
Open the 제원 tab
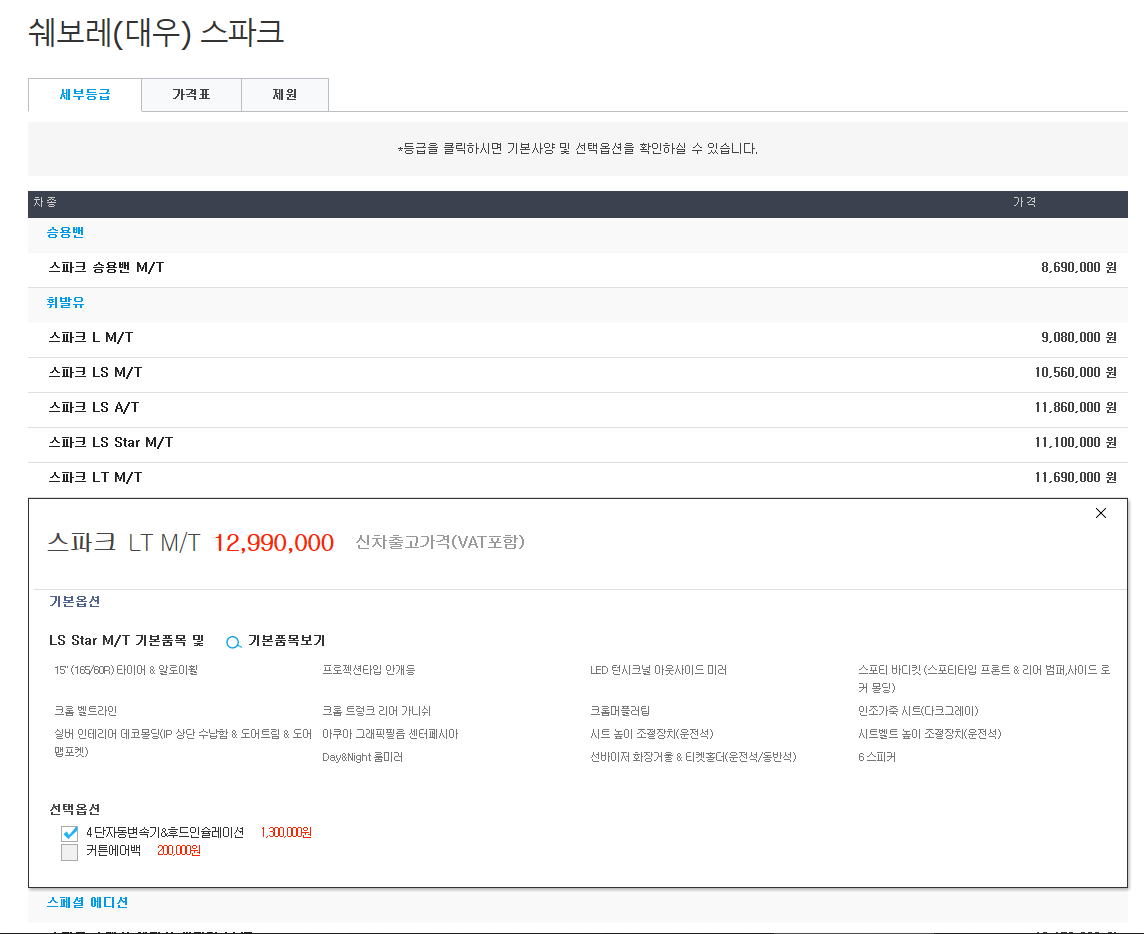(285, 95)
